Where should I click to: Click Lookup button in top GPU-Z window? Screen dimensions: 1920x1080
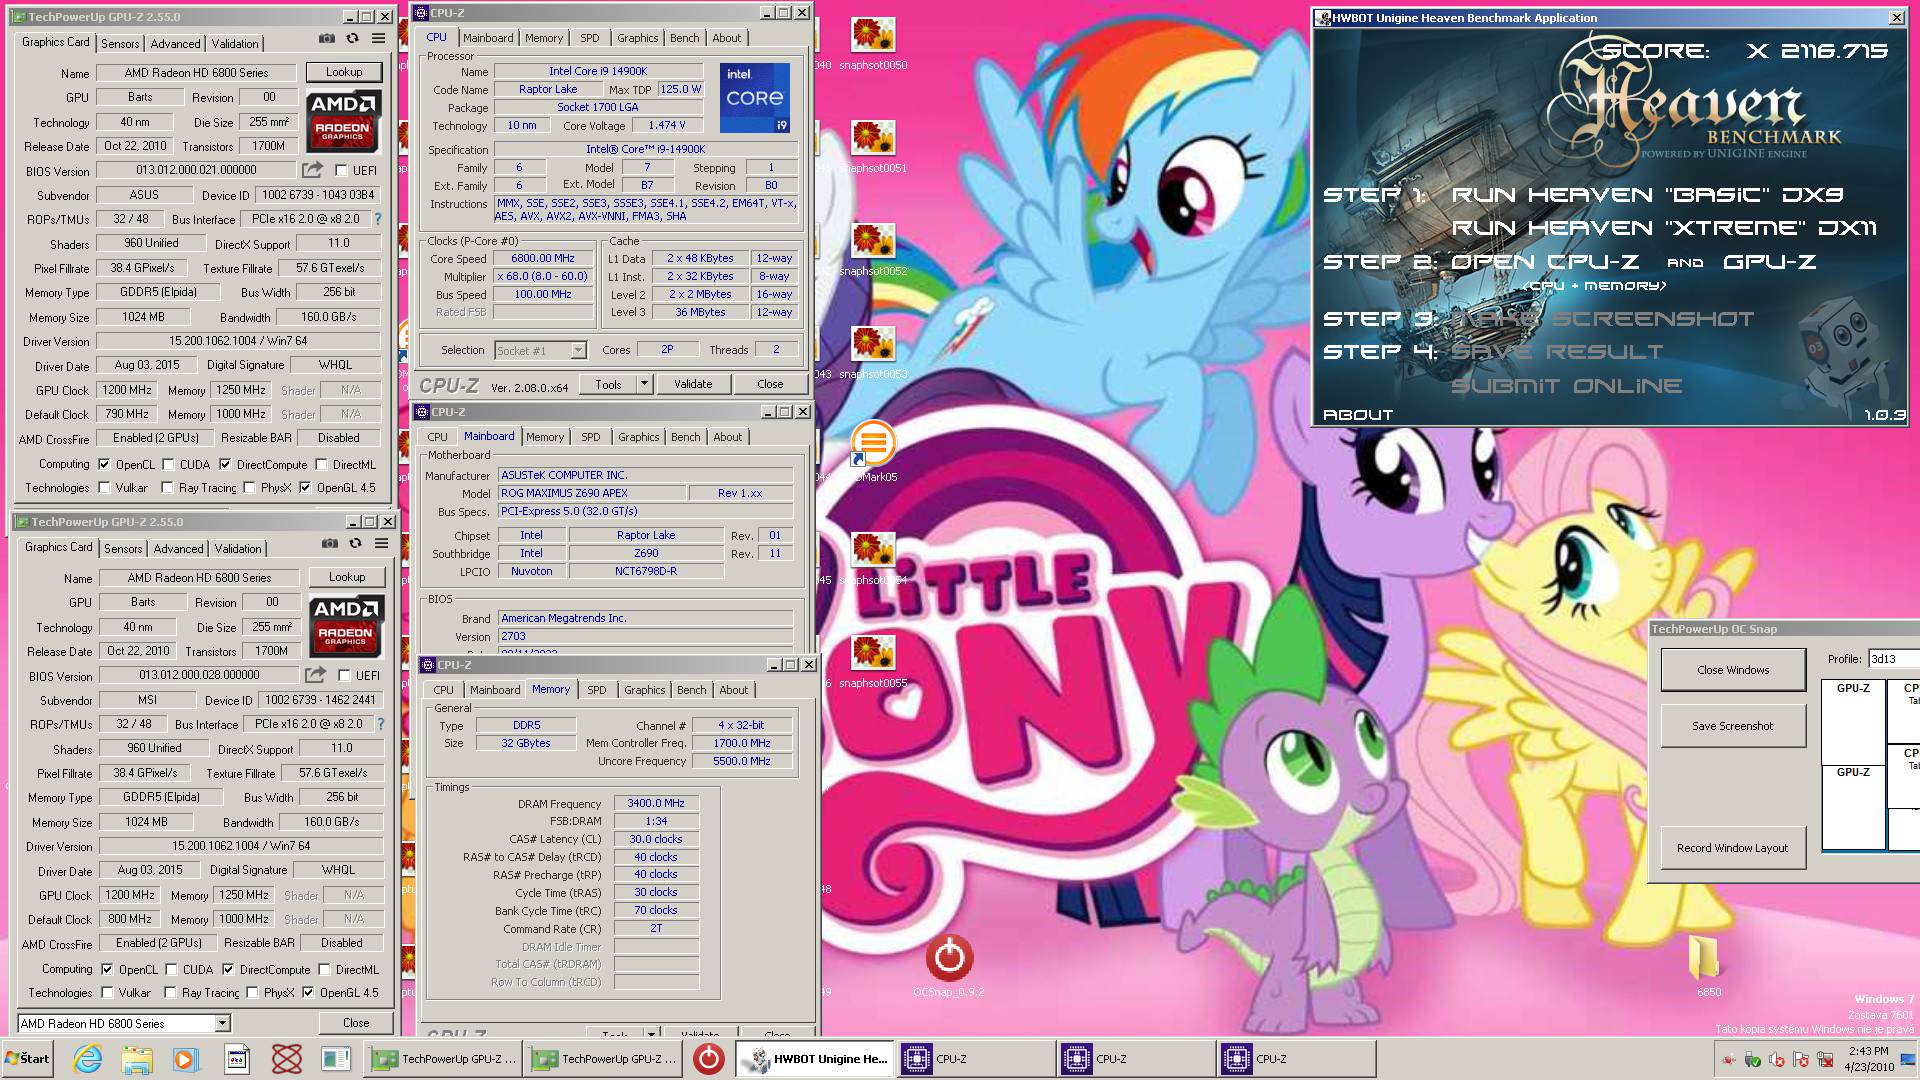pos(344,72)
